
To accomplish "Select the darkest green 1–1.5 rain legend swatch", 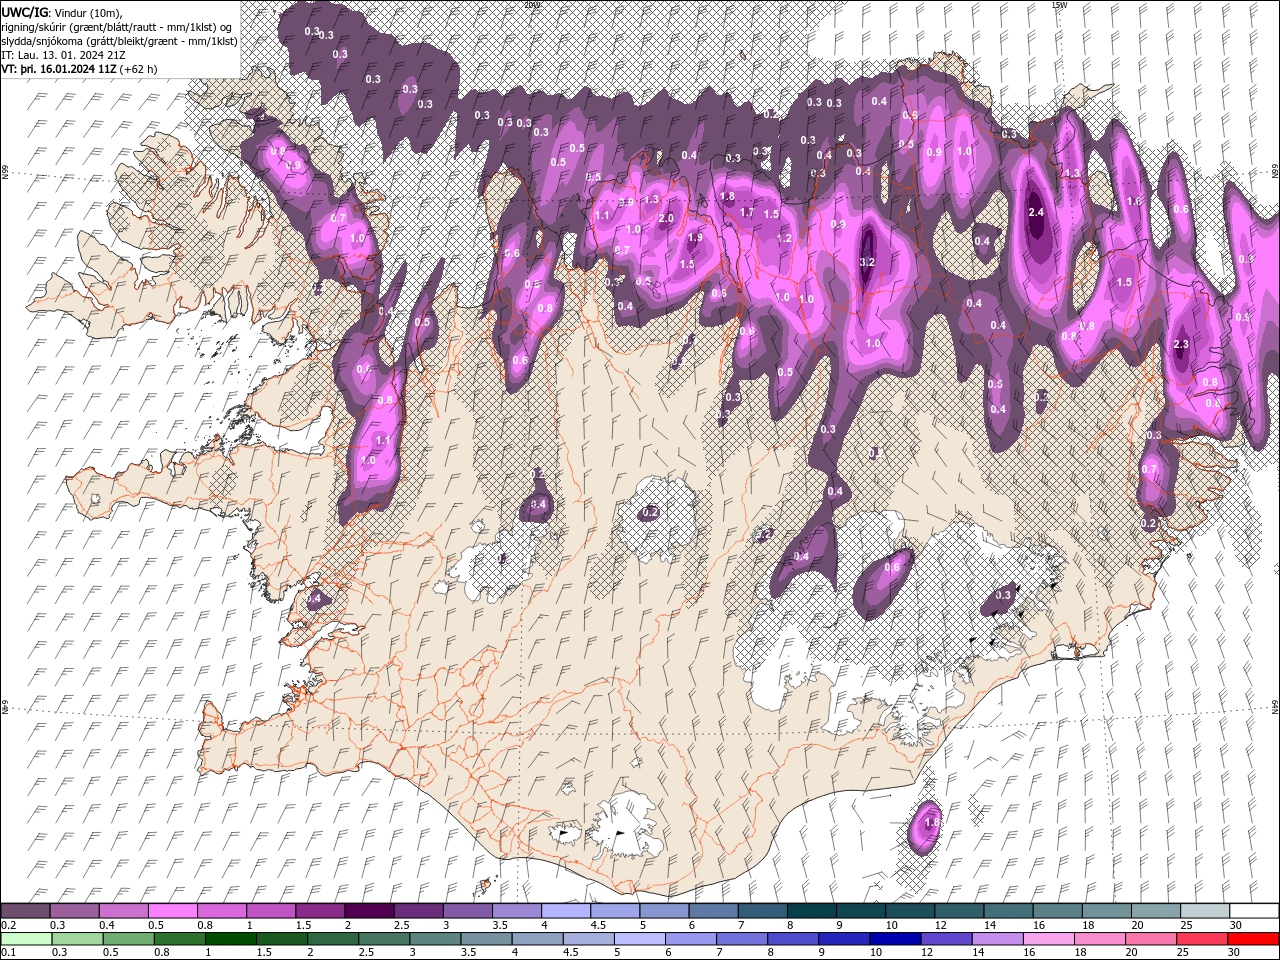I will click(x=232, y=939).
